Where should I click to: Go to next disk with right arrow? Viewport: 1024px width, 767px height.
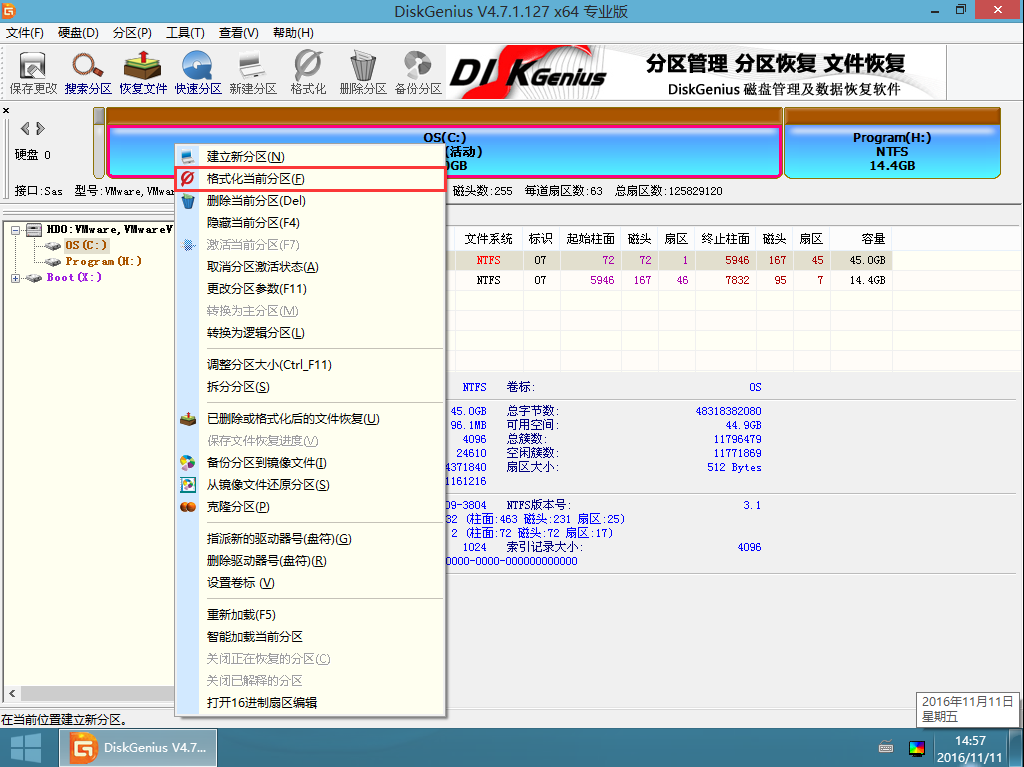tap(40, 129)
